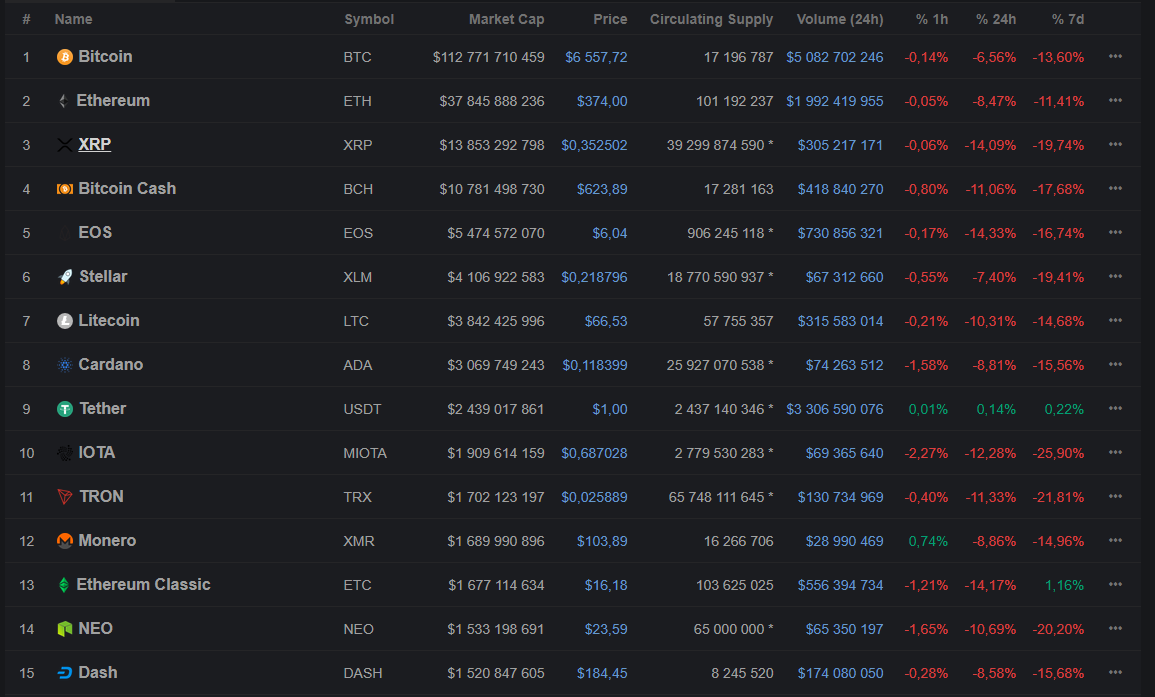This screenshot has width=1155, height=697.
Task: Open the XRP coin name link
Action: 95,145
